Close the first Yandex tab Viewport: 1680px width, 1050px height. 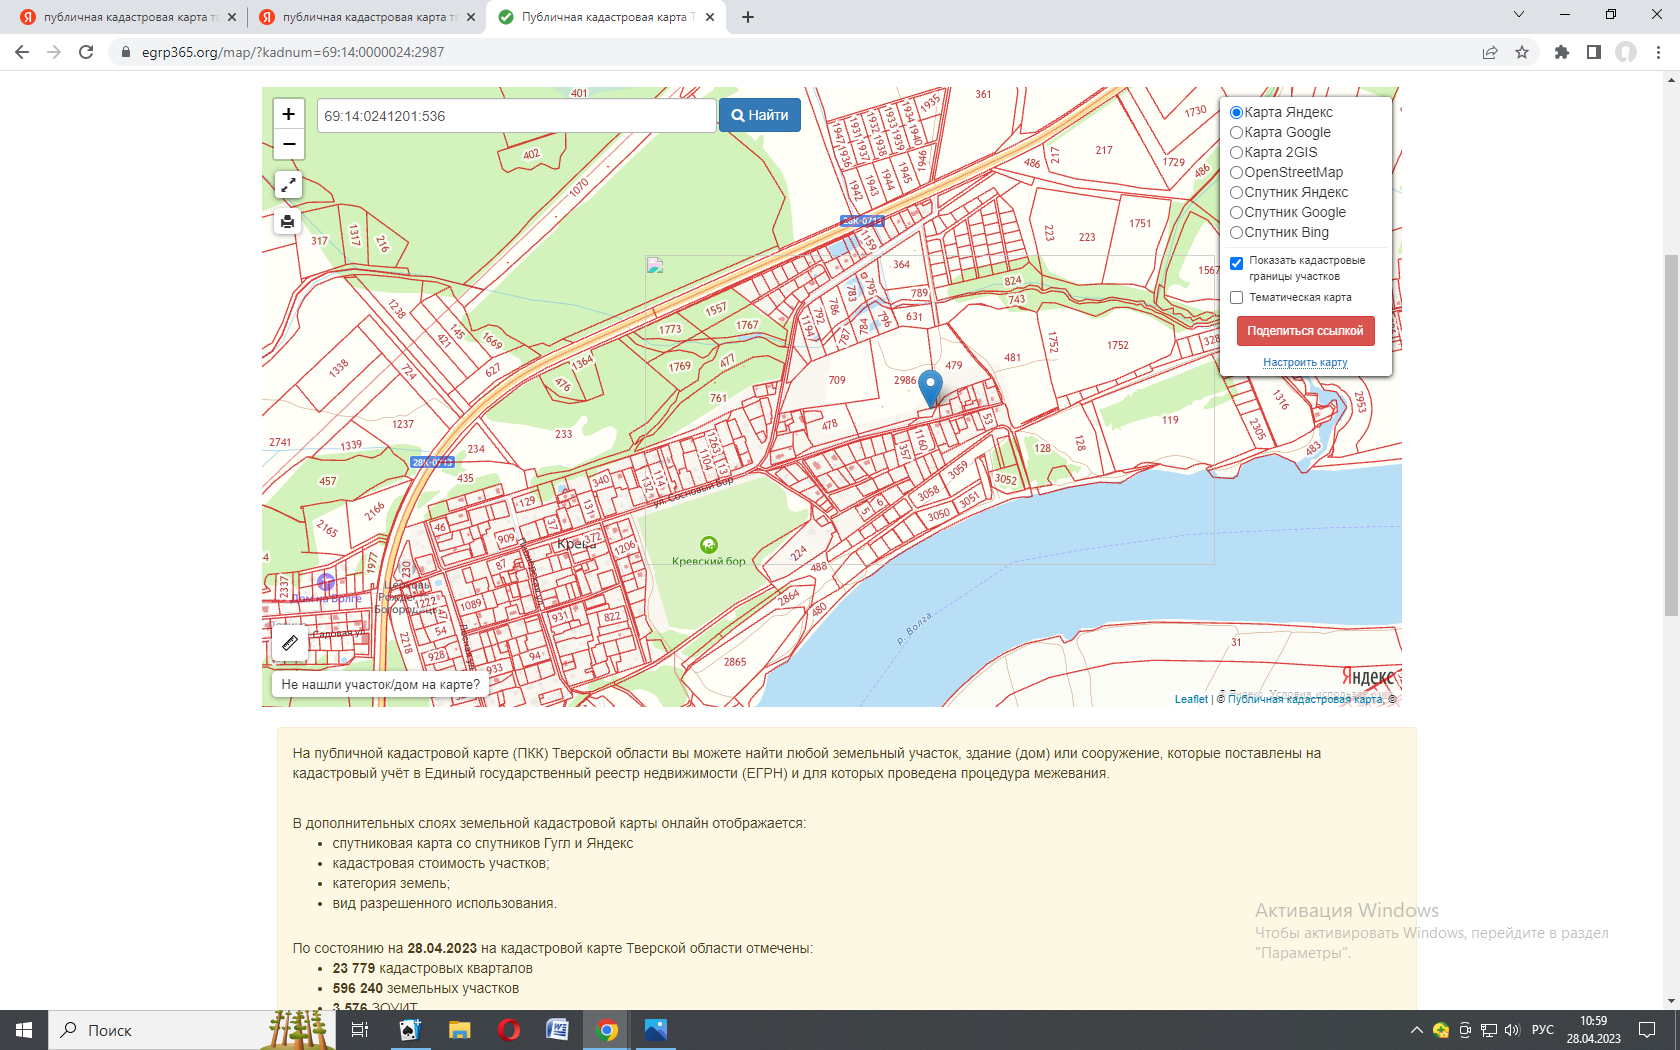click(x=232, y=17)
